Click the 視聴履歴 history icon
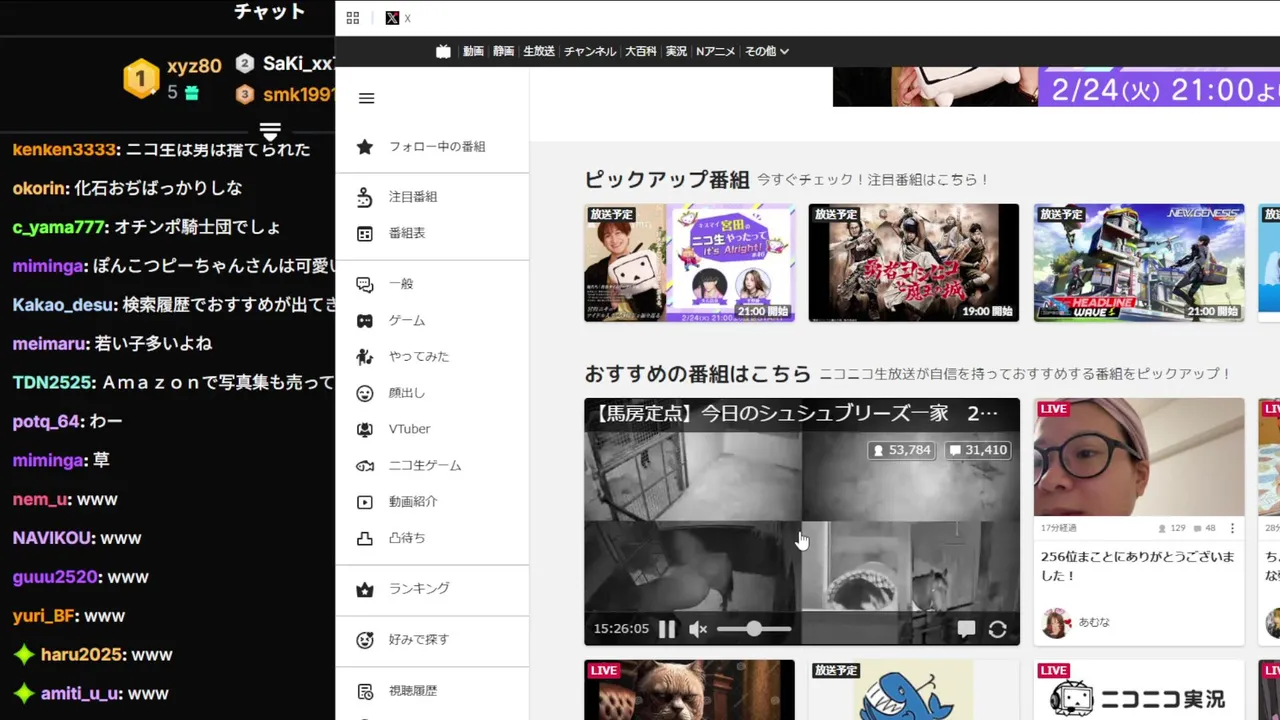The height and width of the screenshot is (720, 1280). [x=365, y=691]
